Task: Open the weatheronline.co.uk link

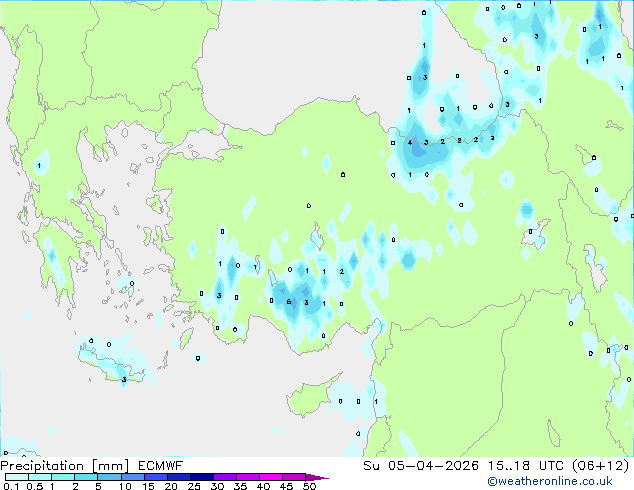Action: 550,481
